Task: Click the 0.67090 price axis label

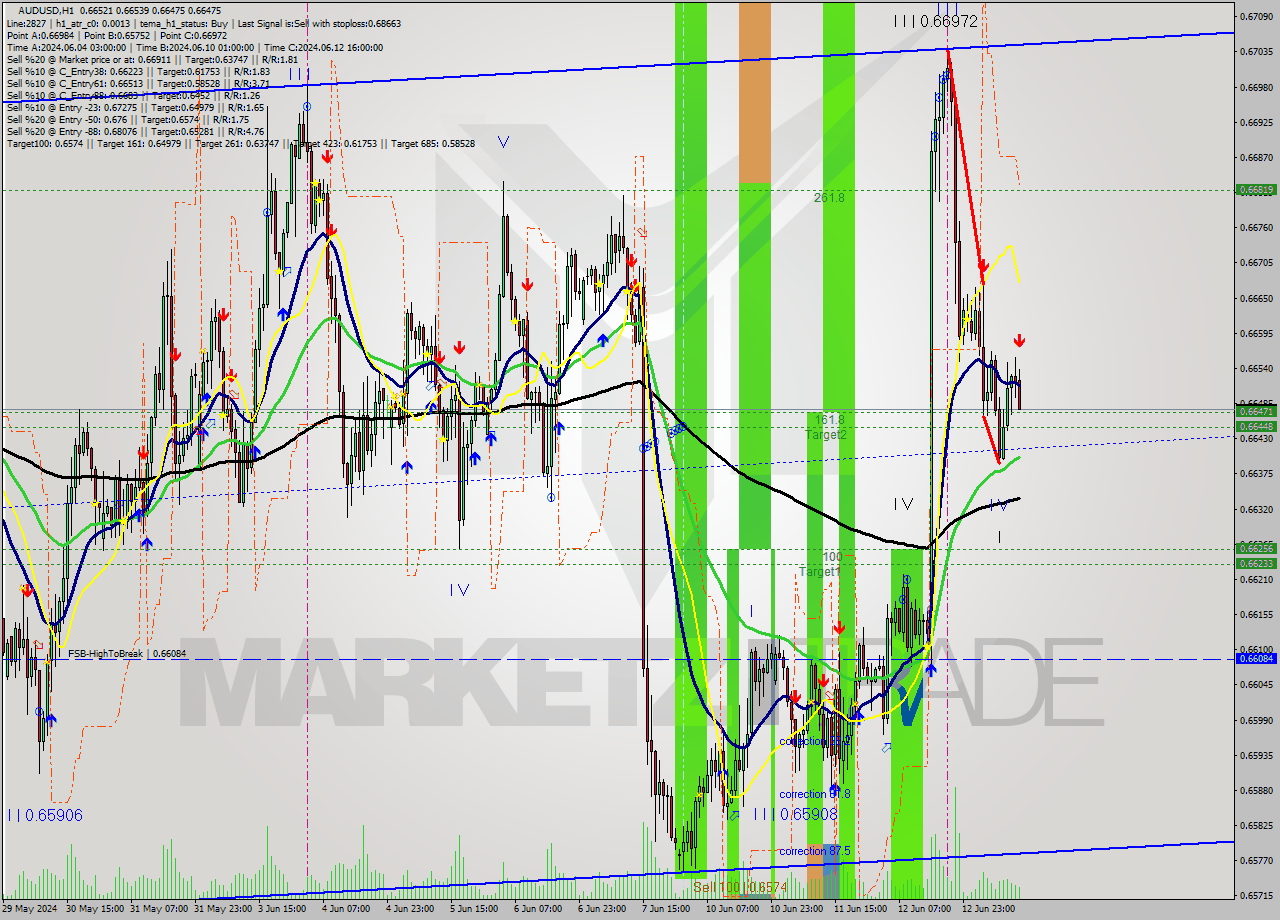Action: 1256,17
